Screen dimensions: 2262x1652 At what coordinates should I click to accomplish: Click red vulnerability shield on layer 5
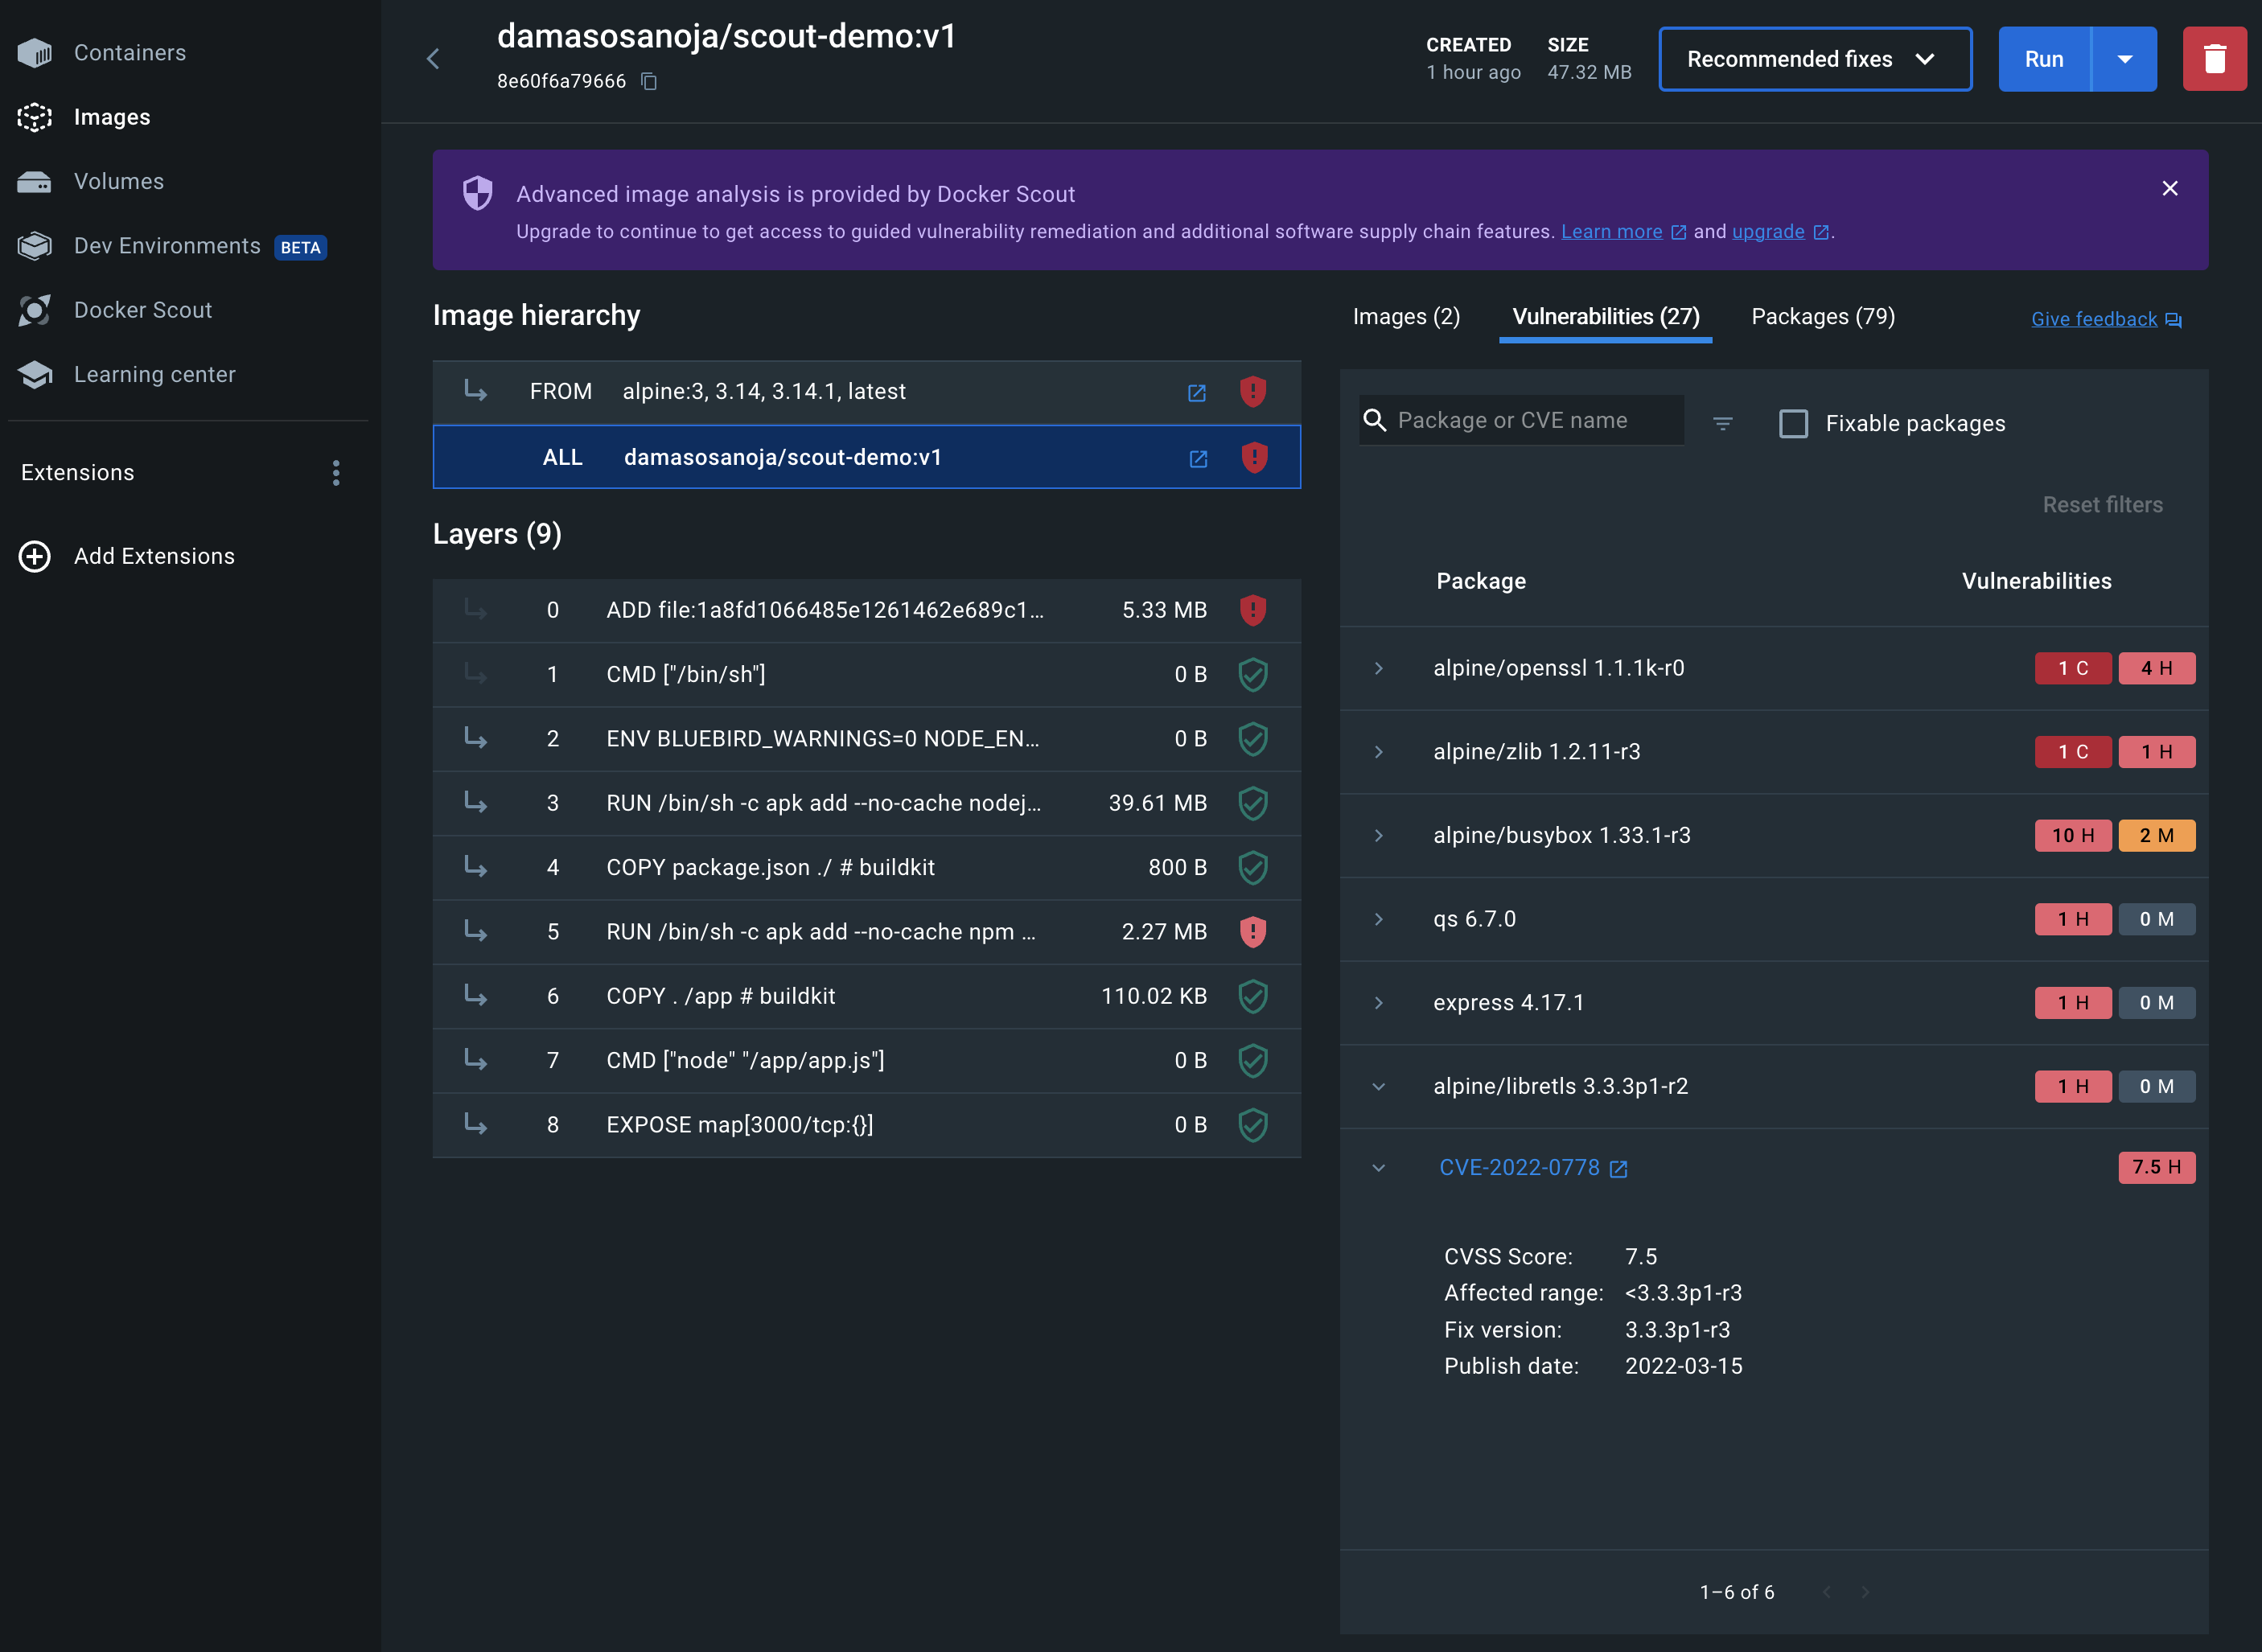click(x=1252, y=931)
